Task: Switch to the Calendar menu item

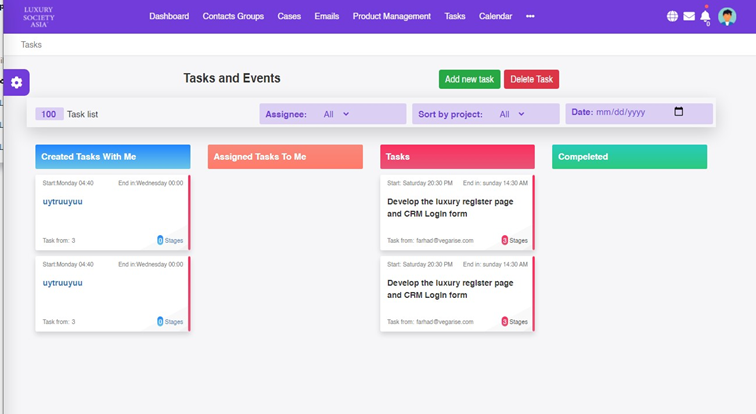Action: pos(495,17)
